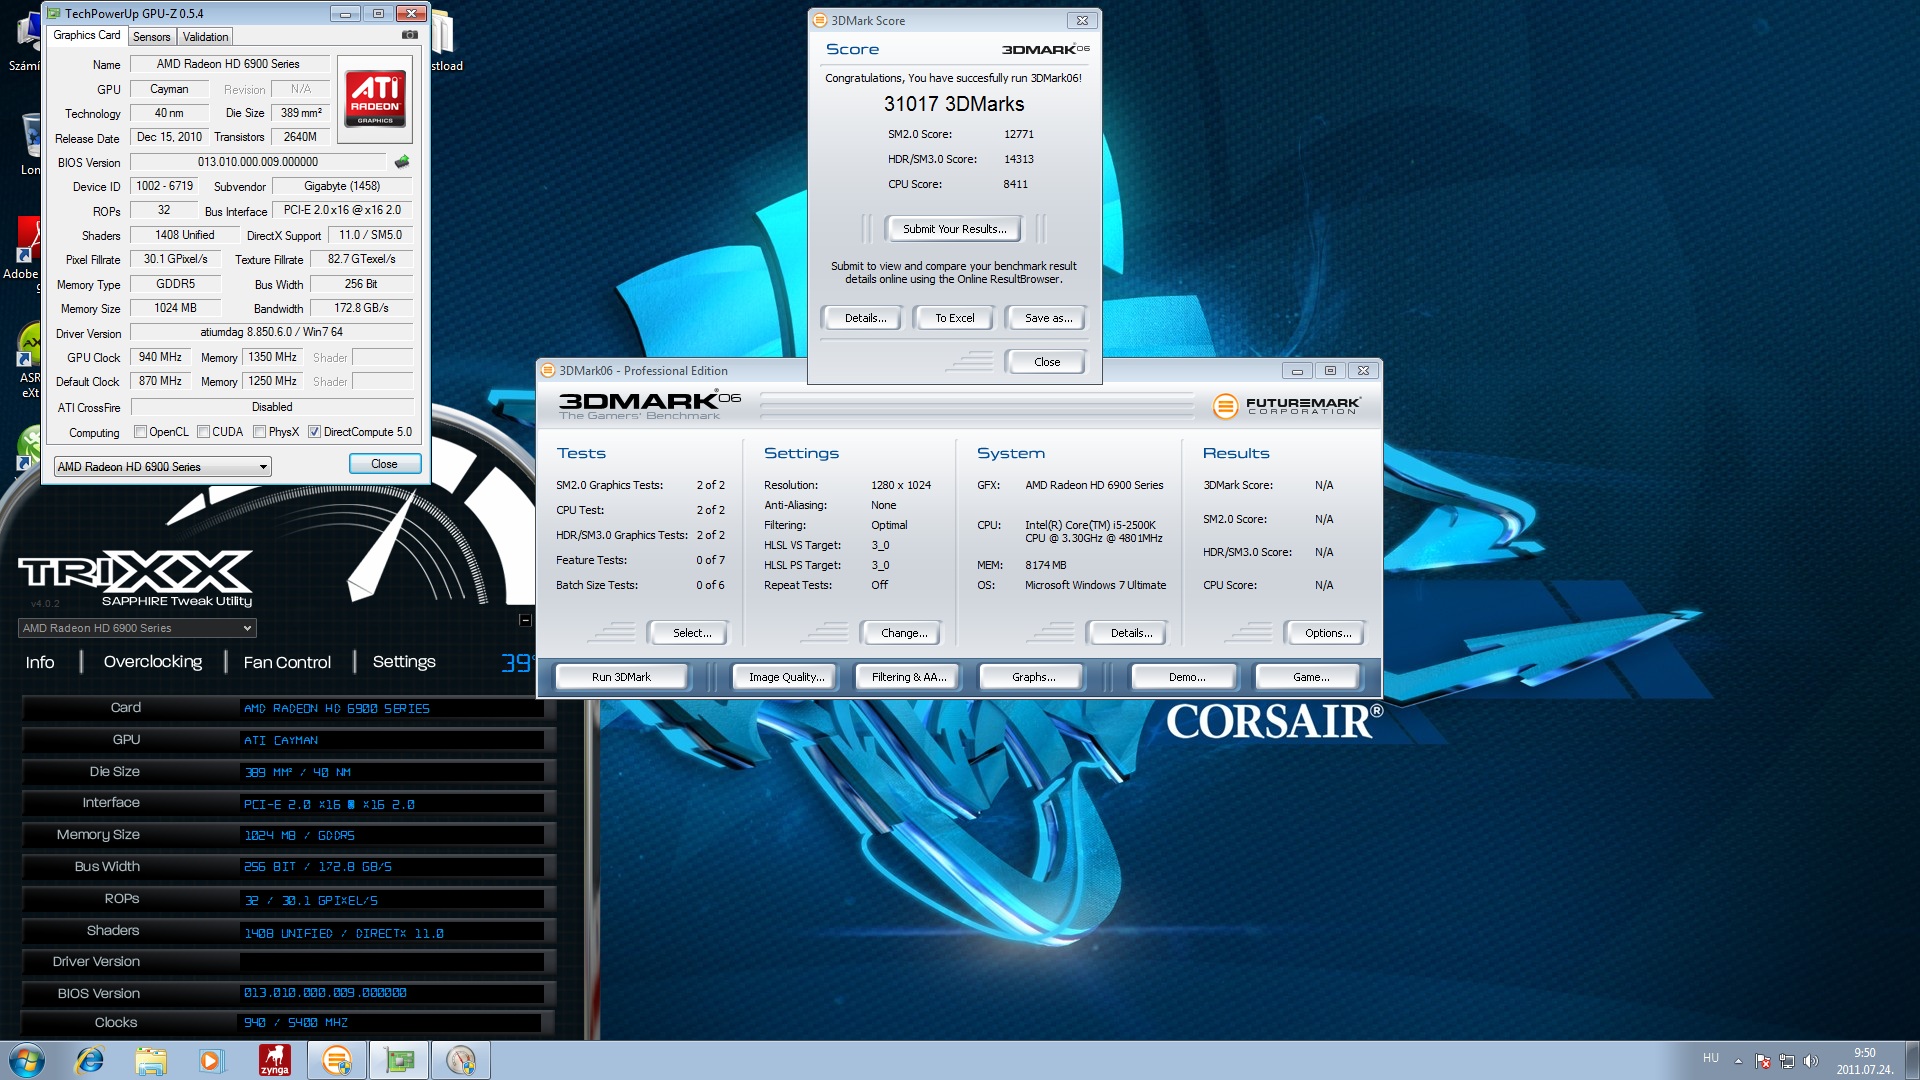
Task: Click the TRIXX GPU value 'ATI CAYMAN'
Action: (x=281, y=741)
